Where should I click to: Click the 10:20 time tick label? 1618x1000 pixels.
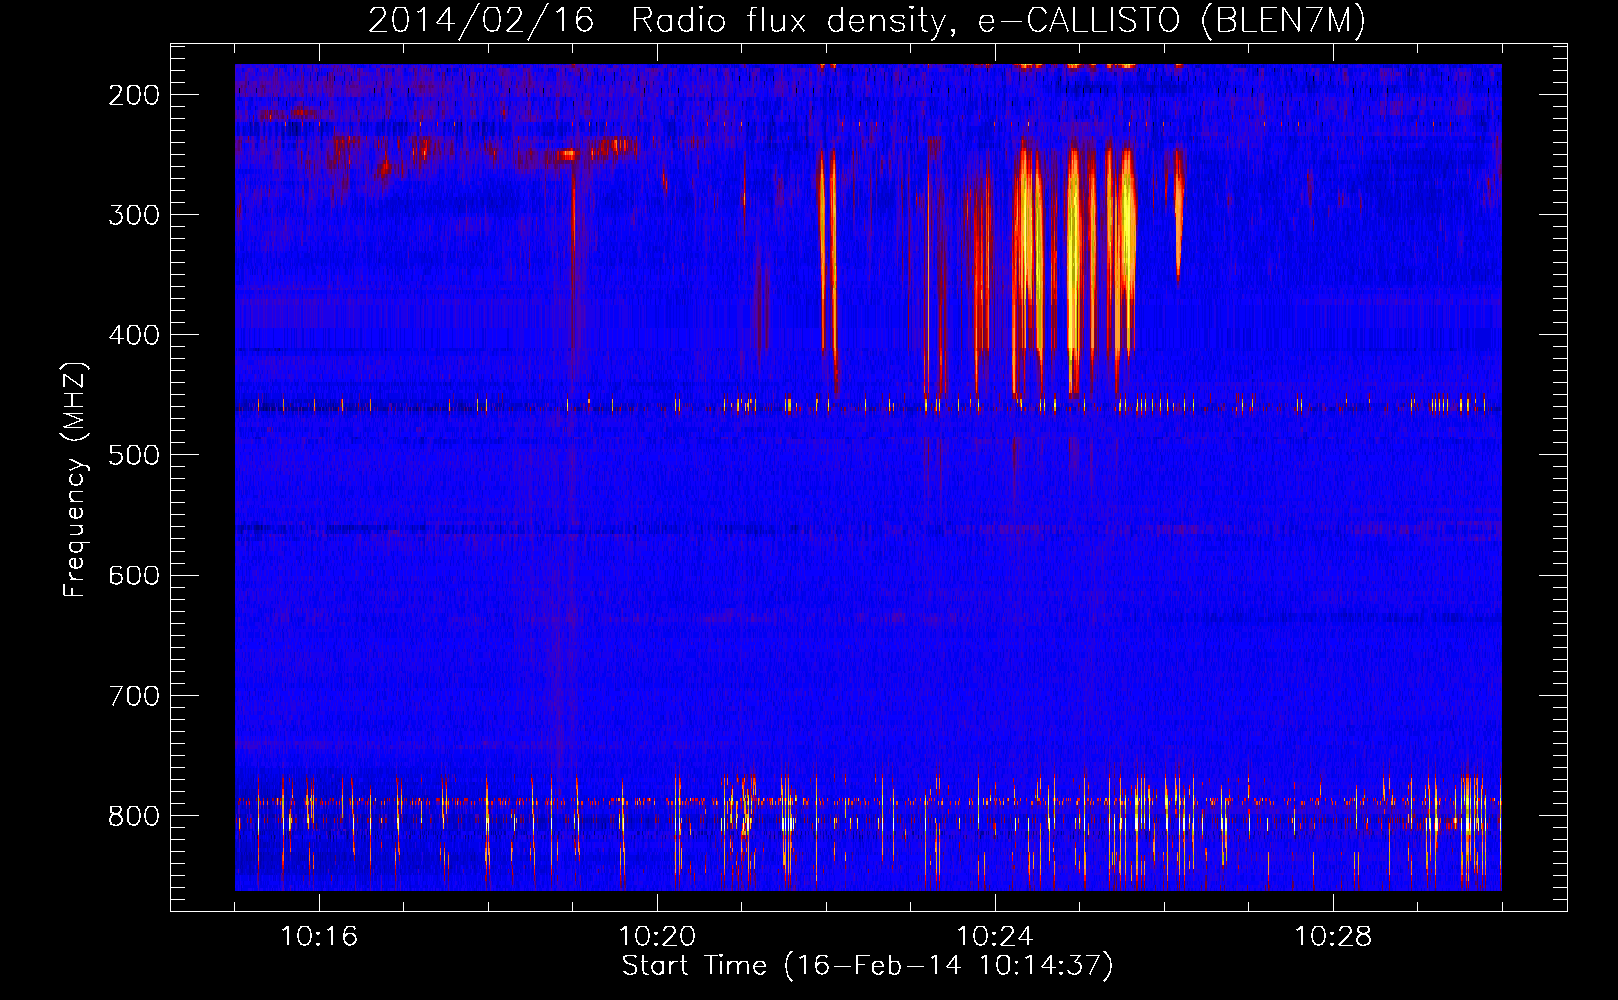coord(657,936)
